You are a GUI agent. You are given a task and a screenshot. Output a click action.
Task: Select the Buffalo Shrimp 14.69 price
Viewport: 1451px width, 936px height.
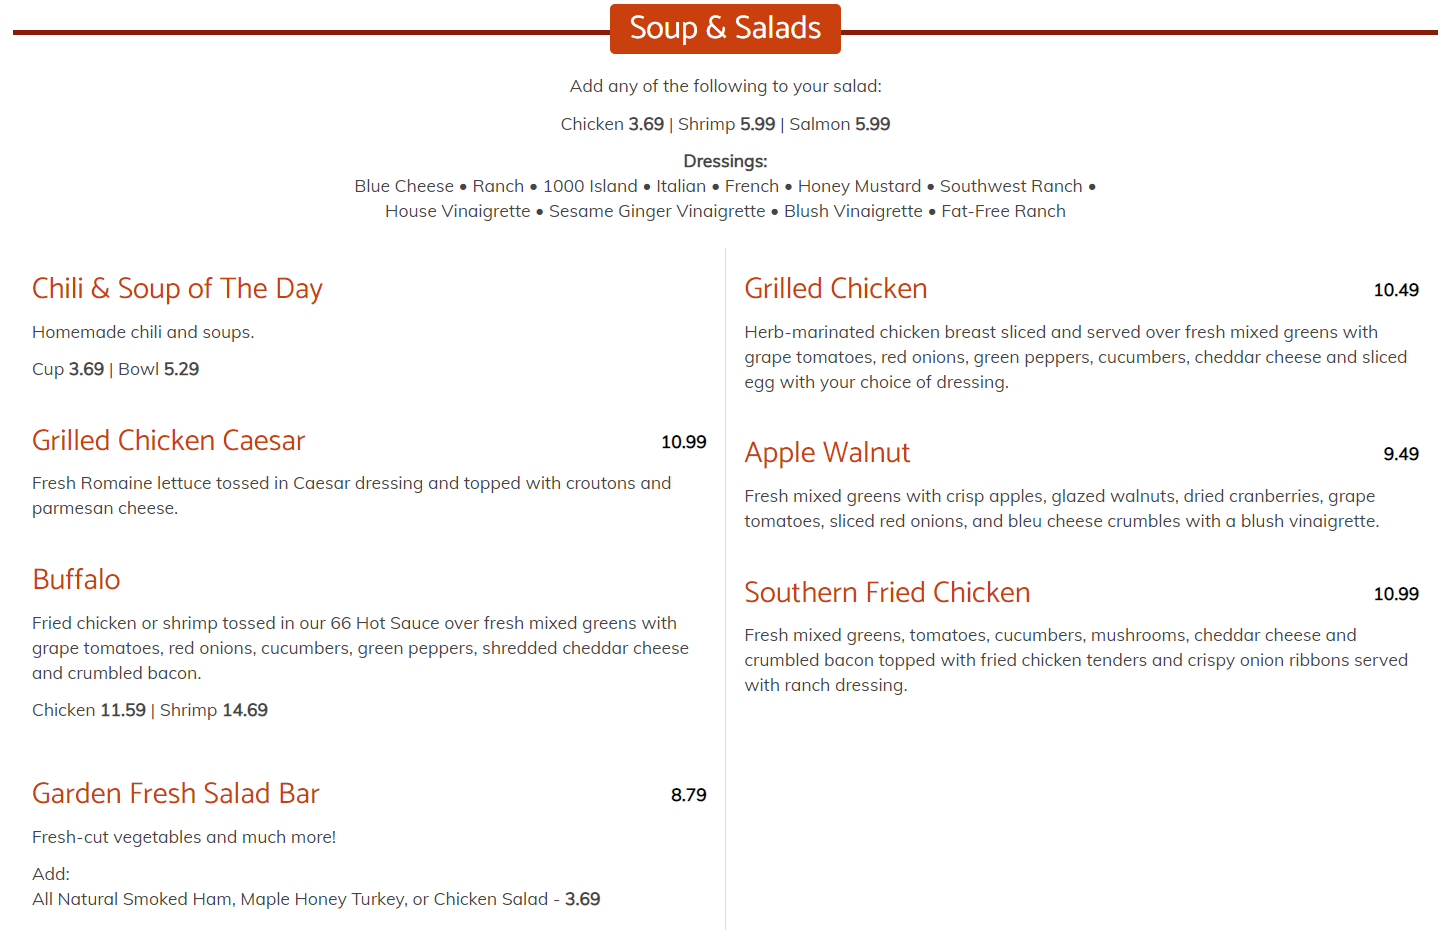[214, 711]
